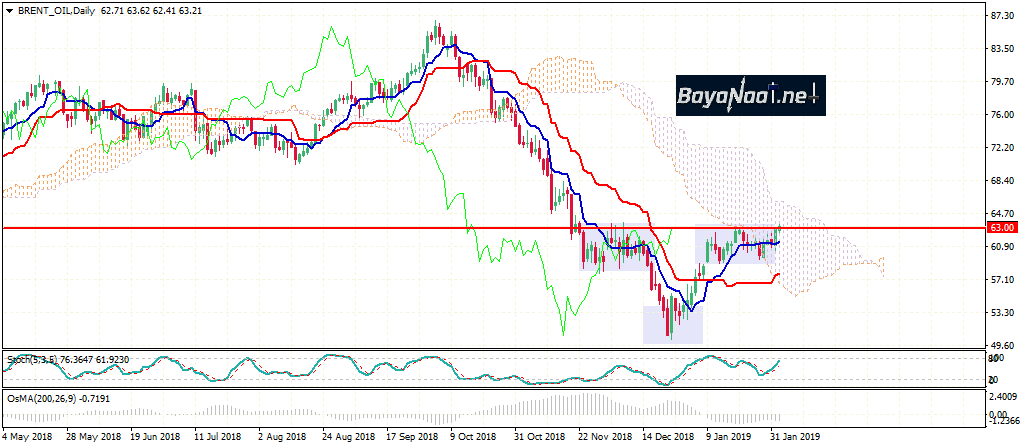Click the 68.40 price axis label

1003,181
